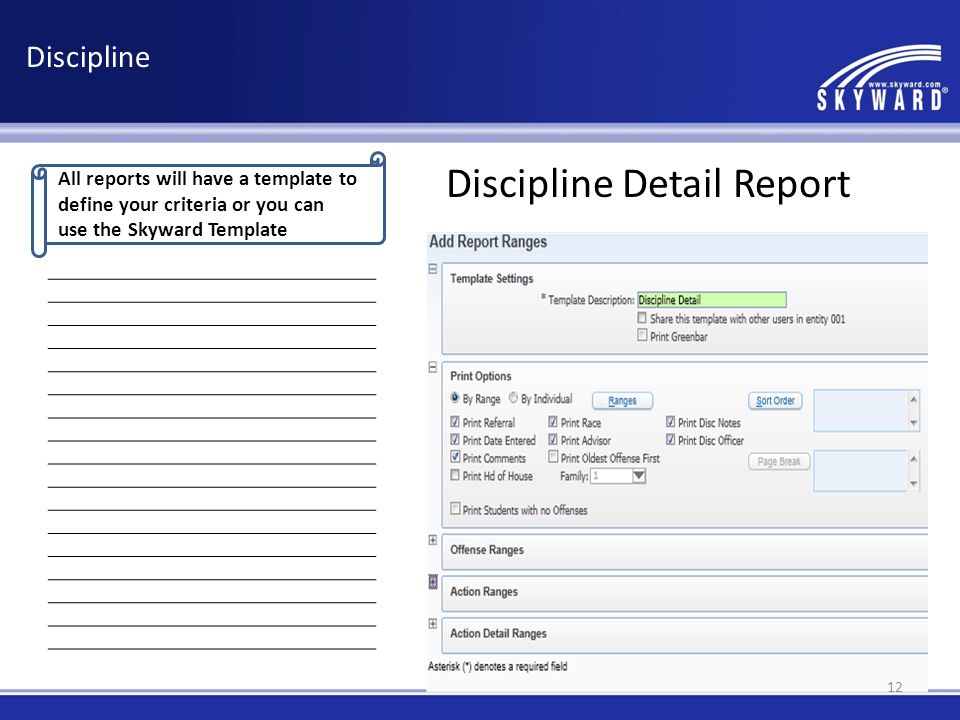The width and height of the screenshot is (960, 720).
Task: Click down arrow of Page Break list
Action: point(913,484)
